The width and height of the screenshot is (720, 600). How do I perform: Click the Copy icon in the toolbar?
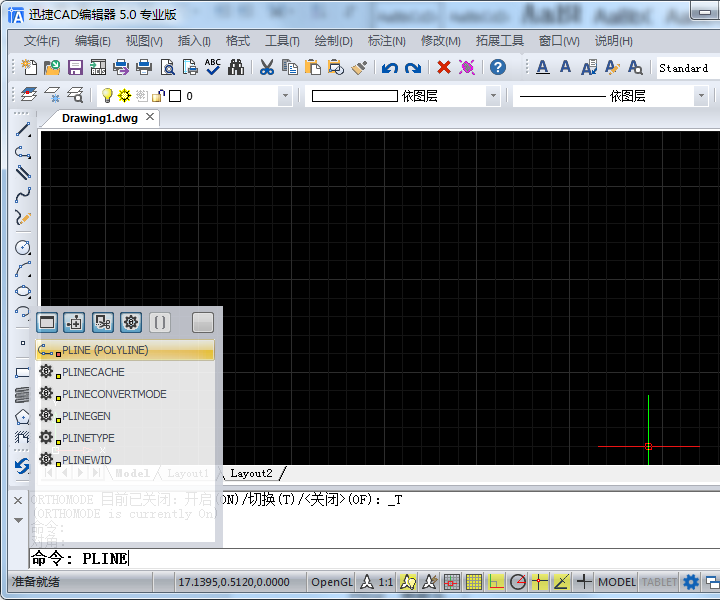click(289, 67)
